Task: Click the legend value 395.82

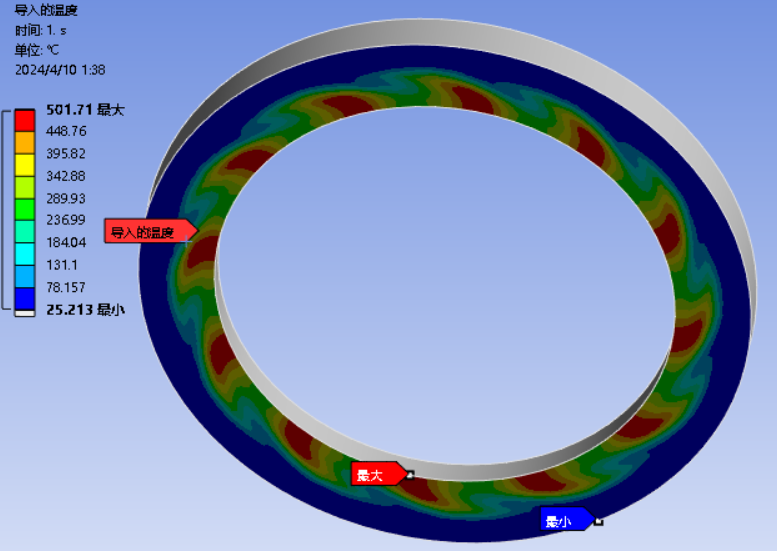Action: pyautogui.click(x=66, y=154)
